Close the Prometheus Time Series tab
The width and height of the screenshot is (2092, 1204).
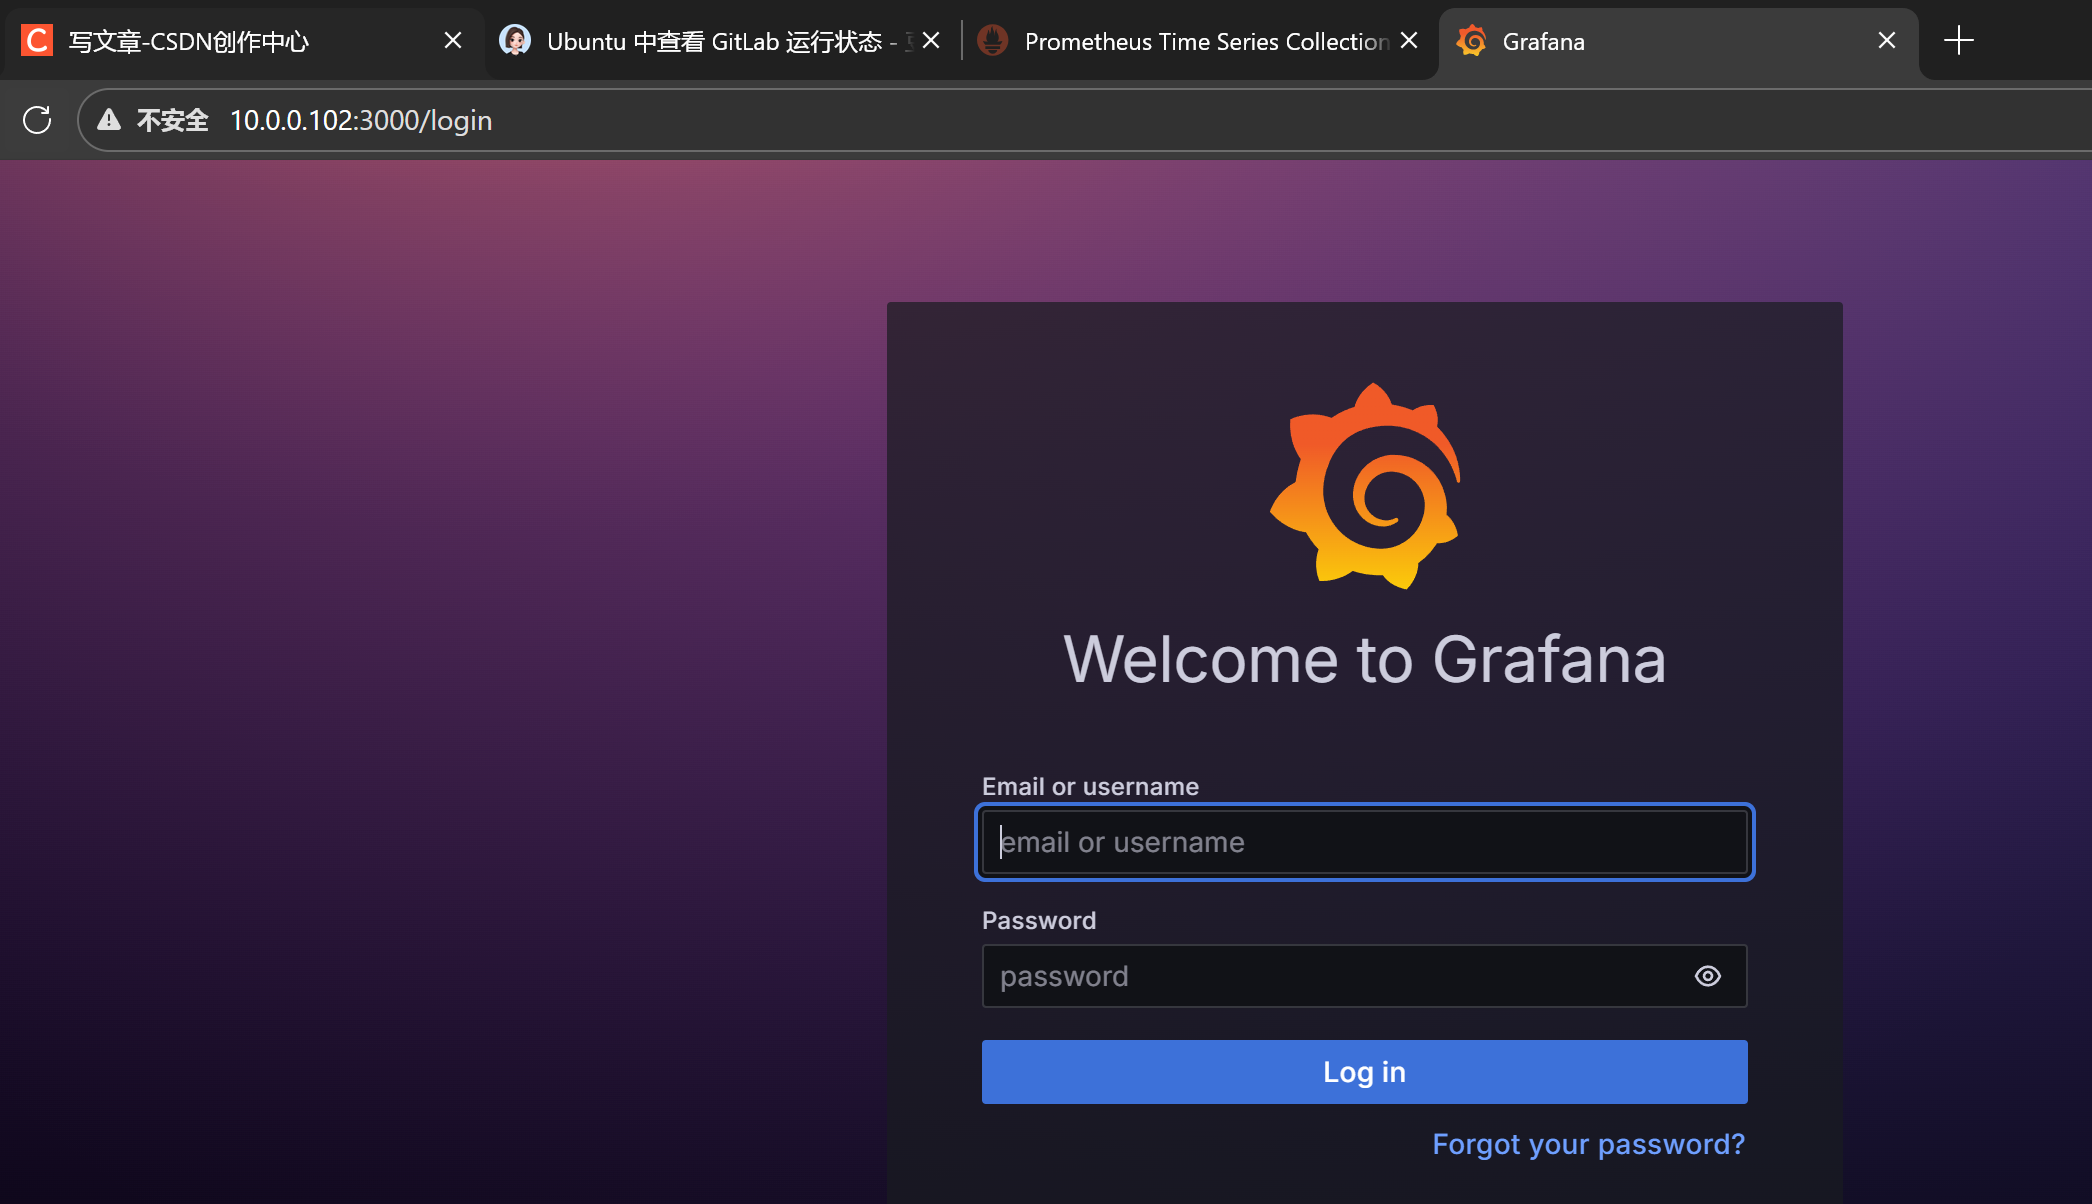[1409, 40]
